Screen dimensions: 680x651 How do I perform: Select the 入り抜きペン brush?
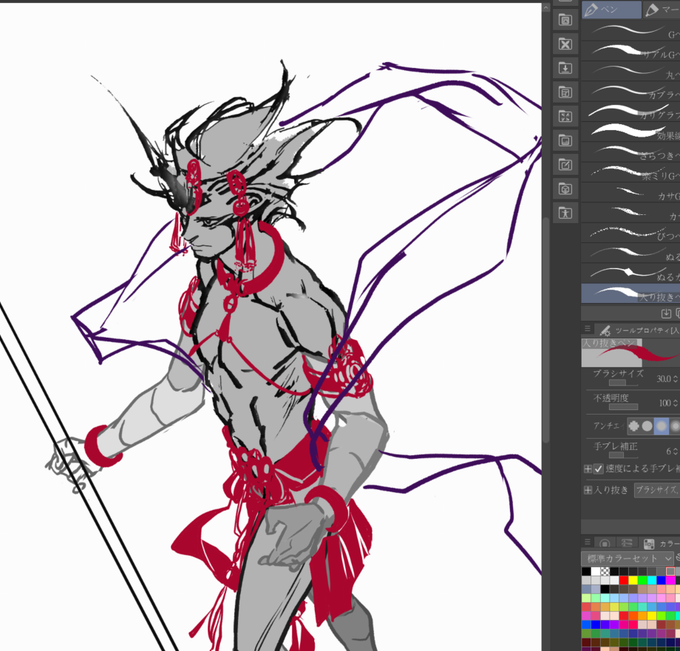(631, 293)
